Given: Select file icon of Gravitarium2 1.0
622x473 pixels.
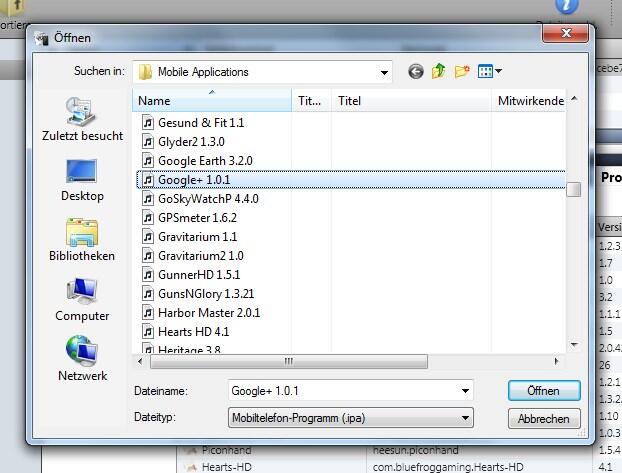Looking at the screenshot, I should tap(148, 256).
